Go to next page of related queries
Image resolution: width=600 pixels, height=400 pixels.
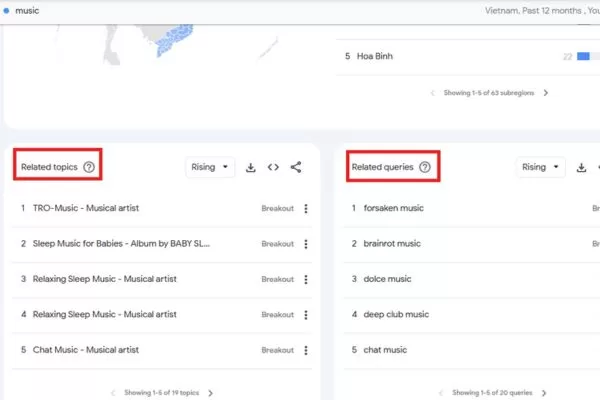click(x=544, y=393)
